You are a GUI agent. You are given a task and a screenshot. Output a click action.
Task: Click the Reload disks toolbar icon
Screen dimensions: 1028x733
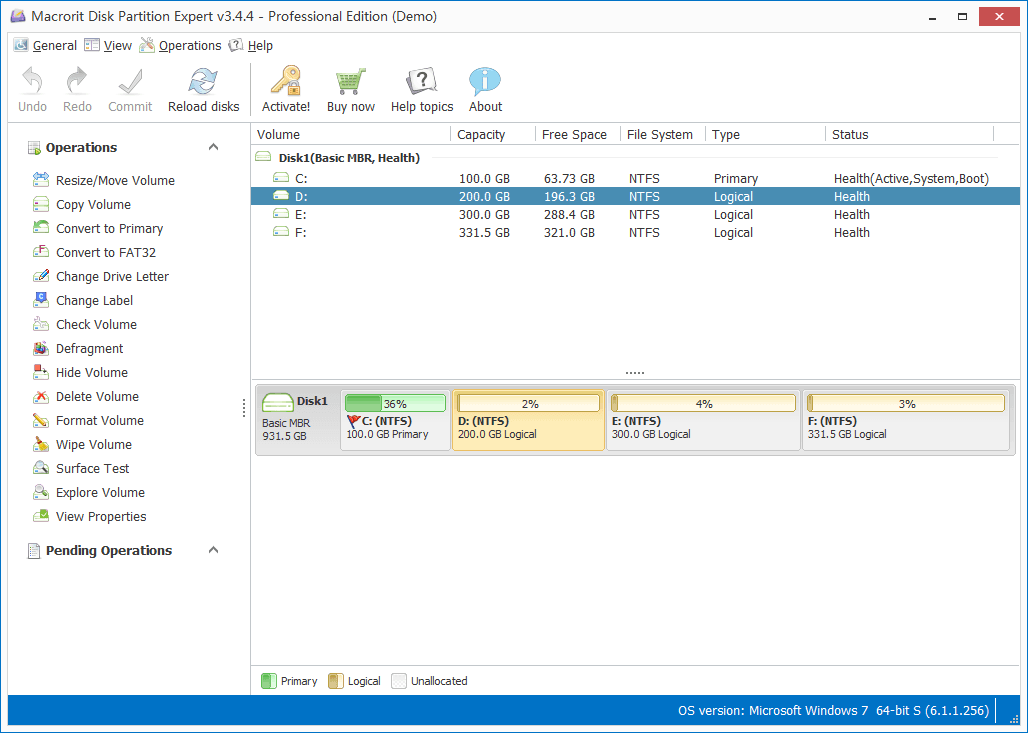pyautogui.click(x=203, y=82)
